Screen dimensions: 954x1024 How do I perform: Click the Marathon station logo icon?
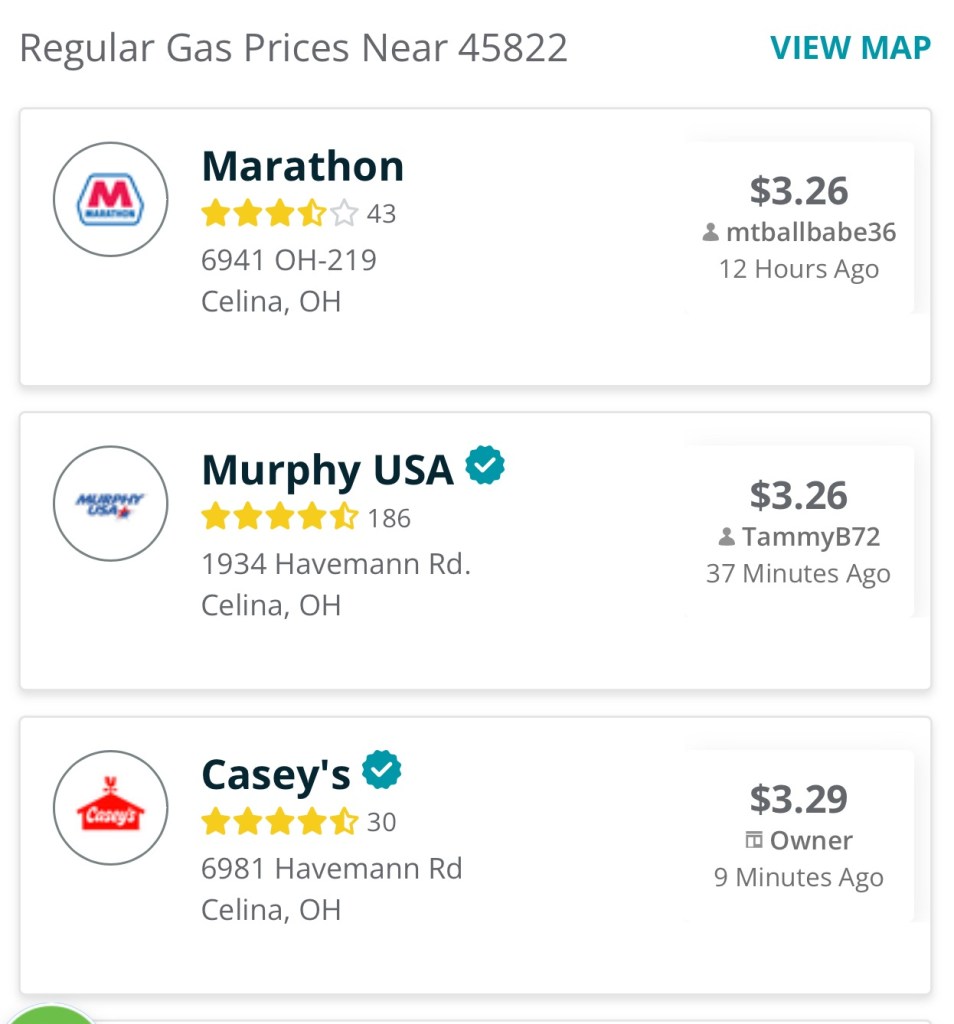110,199
